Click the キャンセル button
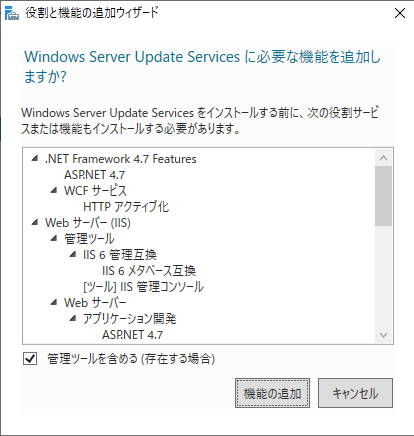 355,393
